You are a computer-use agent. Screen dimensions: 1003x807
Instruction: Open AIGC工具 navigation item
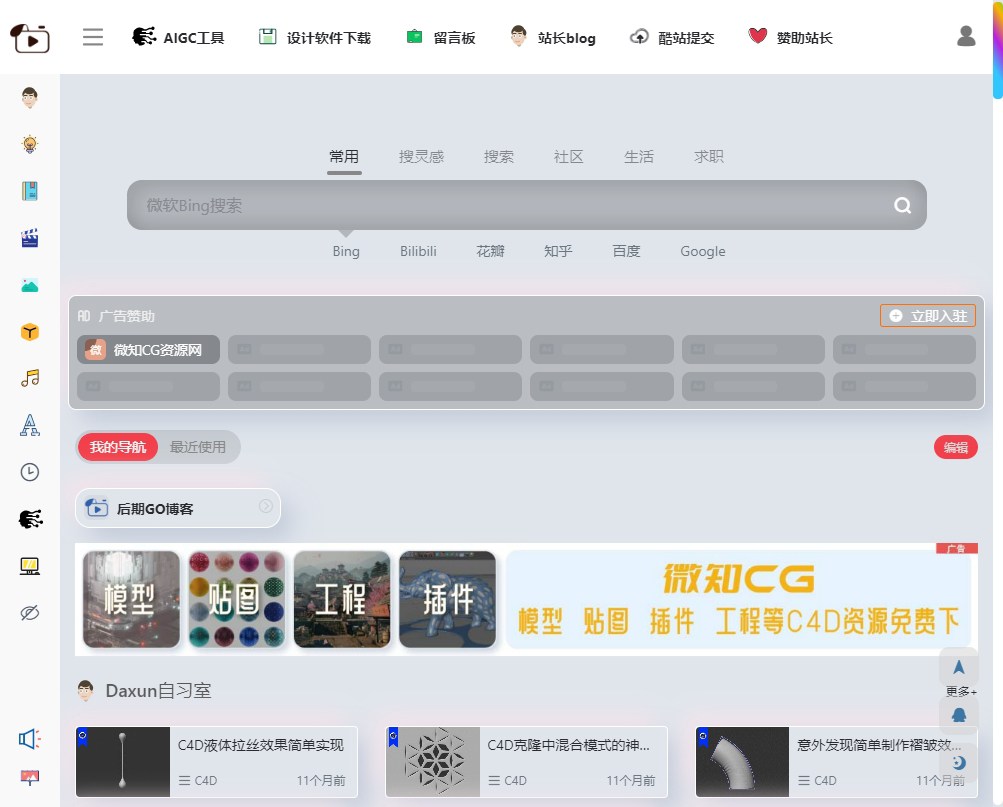point(178,37)
